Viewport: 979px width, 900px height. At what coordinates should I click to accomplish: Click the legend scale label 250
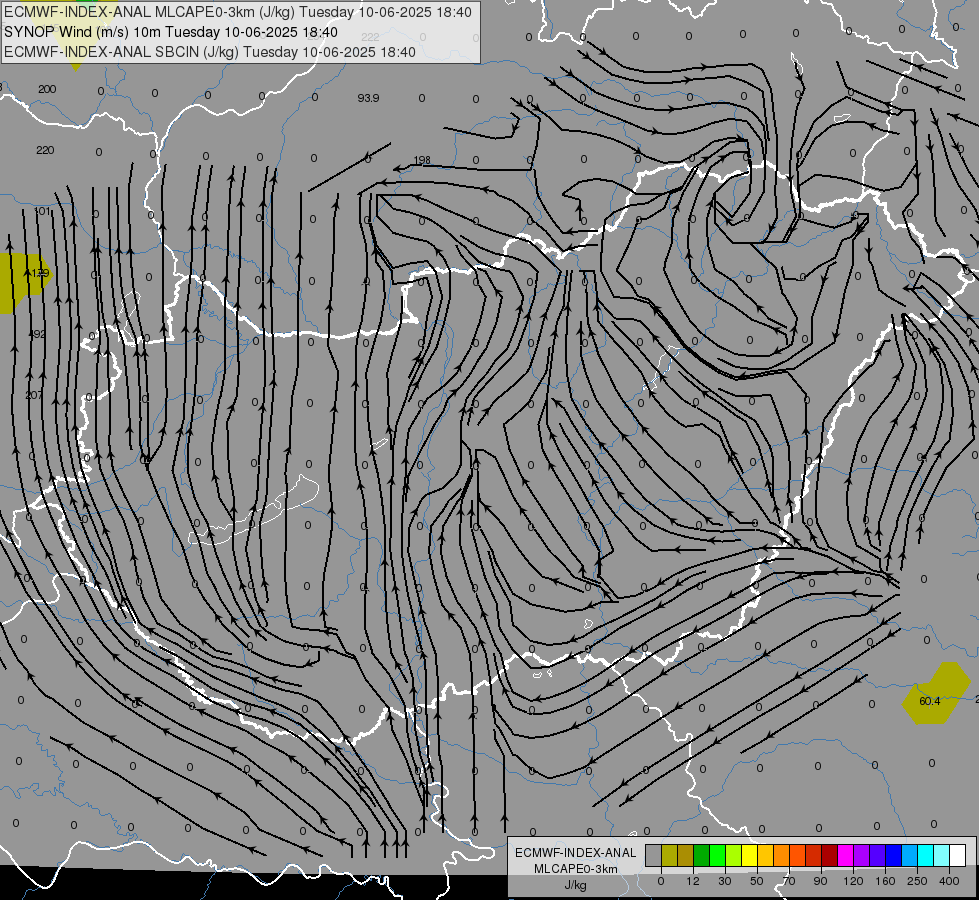(917, 881)
